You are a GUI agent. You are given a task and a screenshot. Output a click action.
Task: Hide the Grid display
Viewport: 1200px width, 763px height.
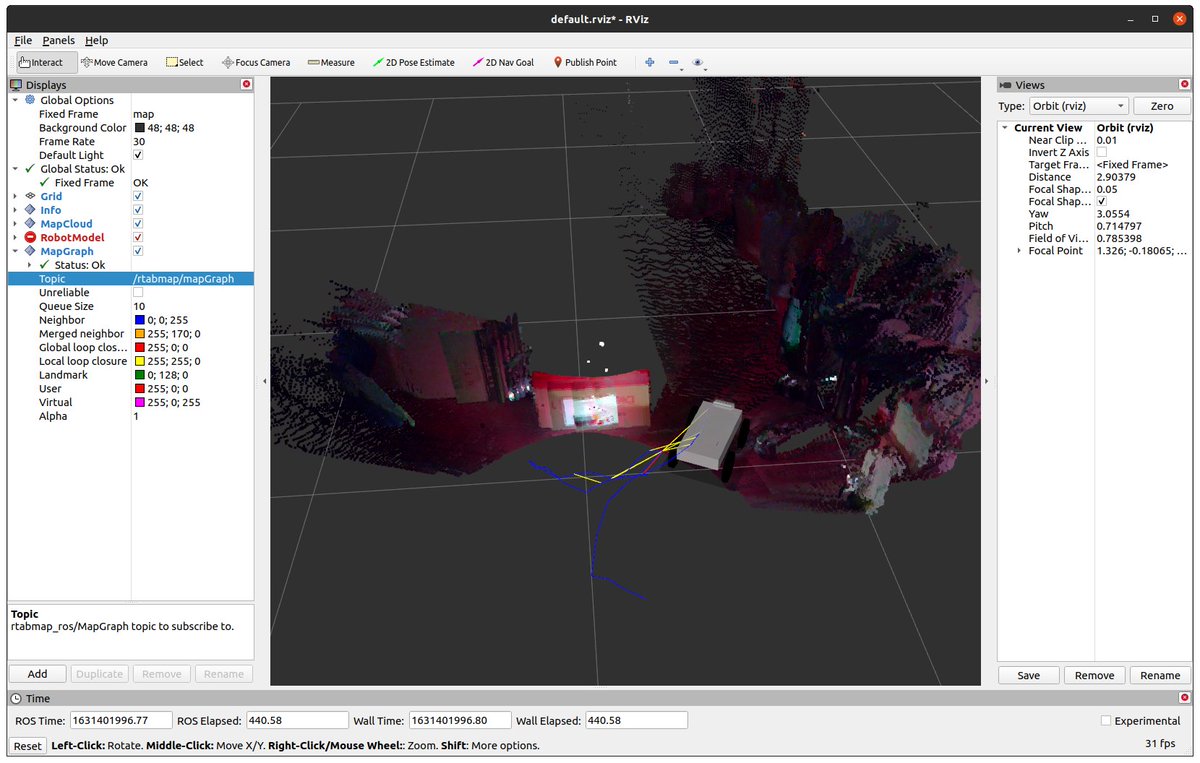click(x=137, y=196)
